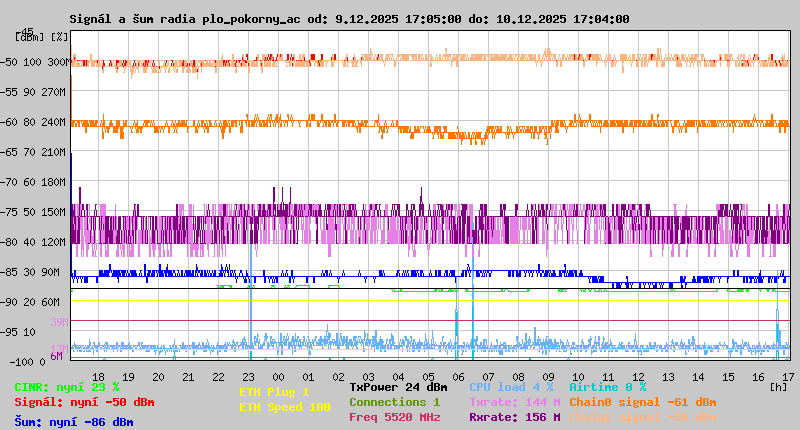Viewport: 800px width, 430px height.
Task: Click the 23 hour mark on time axis
Action: (248, 376)
